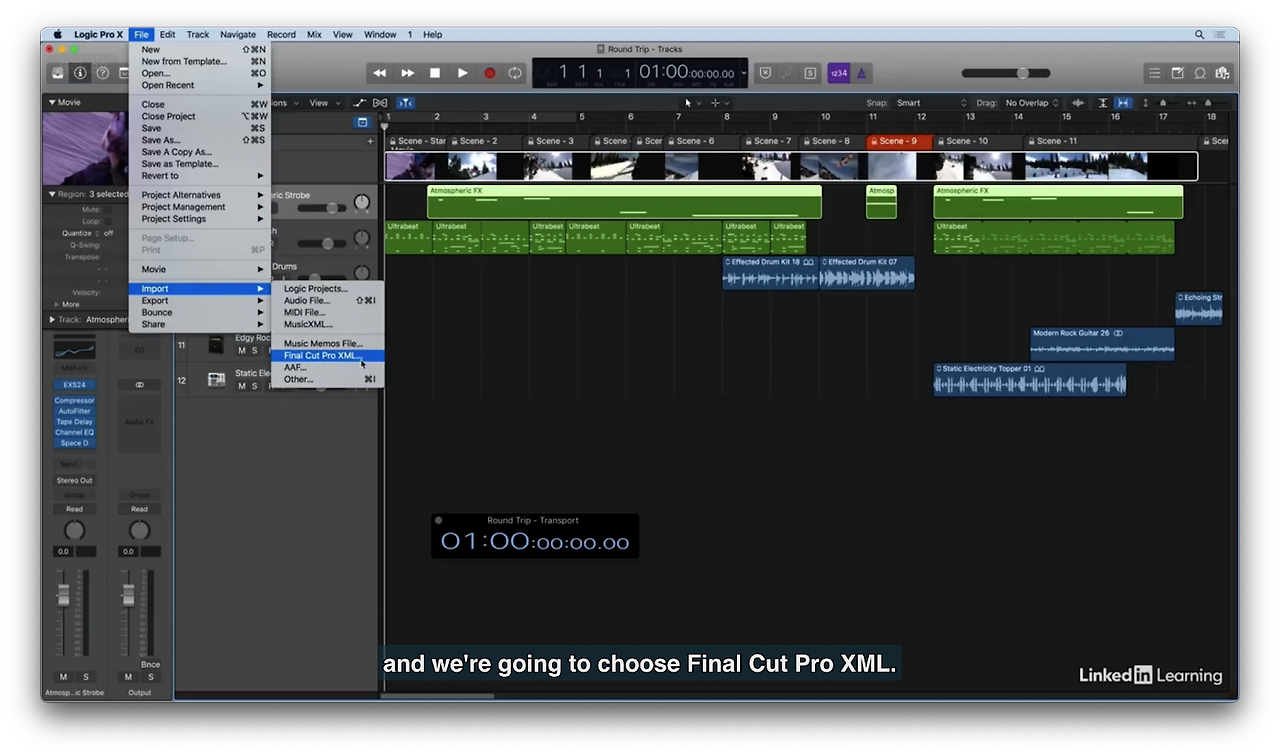This screenshot has width=1280, height=756.
Task: Open the List Editors button
Action: (x=1155, y=73)
